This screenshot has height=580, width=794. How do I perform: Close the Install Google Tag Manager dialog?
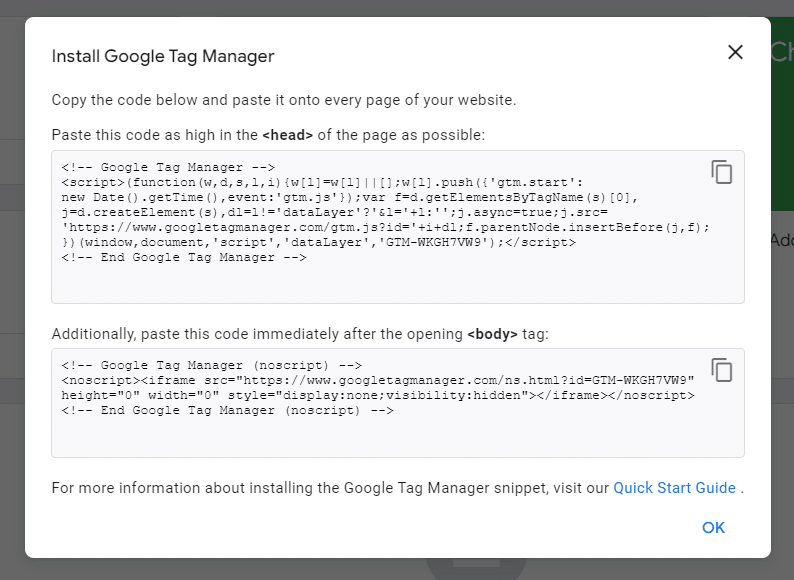(x=735, y=52)
